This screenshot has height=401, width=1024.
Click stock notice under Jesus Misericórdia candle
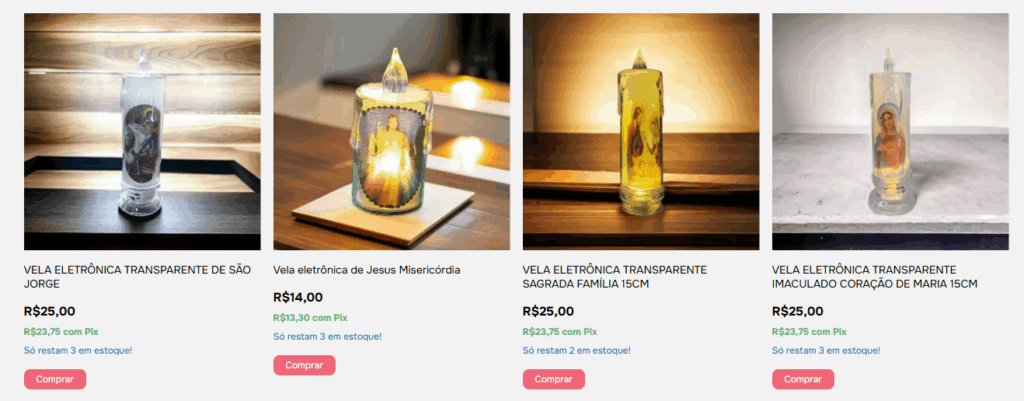(327, 336)
